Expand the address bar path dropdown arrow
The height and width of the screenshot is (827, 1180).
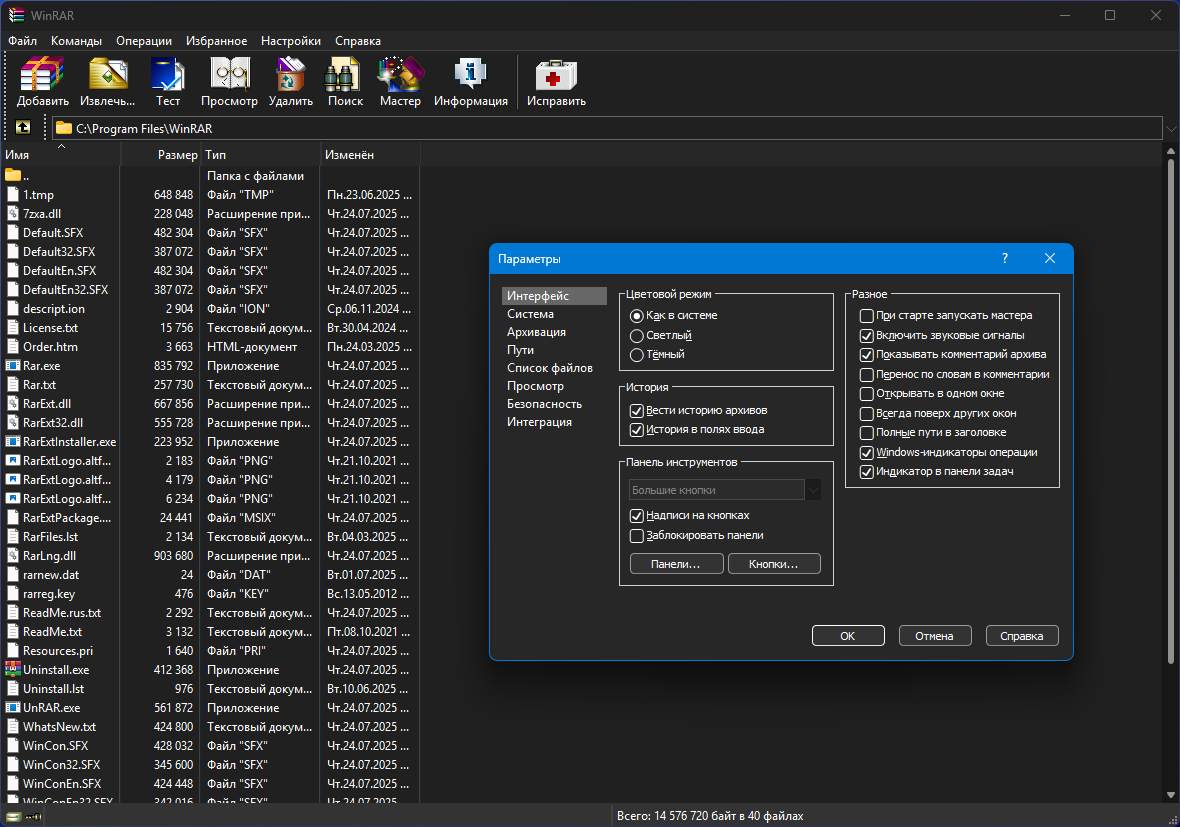pos(1171,129)
